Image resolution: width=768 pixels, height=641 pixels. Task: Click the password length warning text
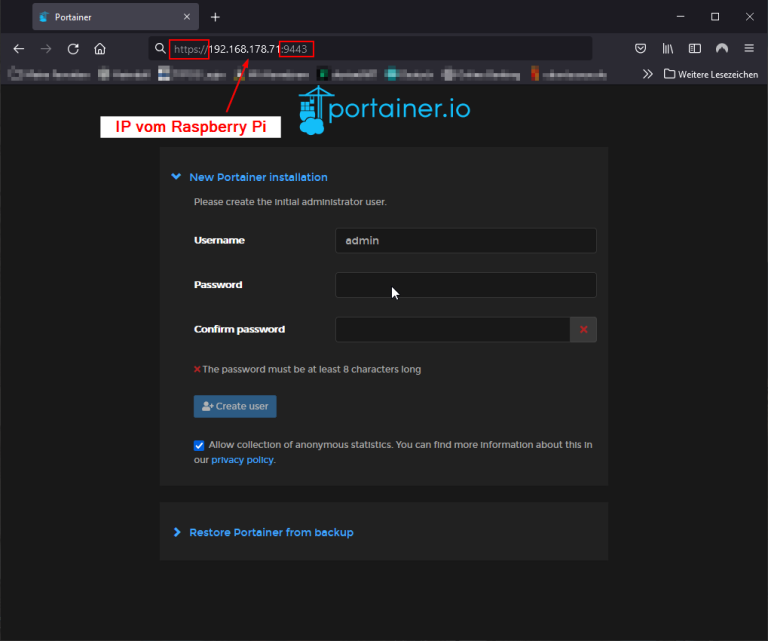coord(312,369)
